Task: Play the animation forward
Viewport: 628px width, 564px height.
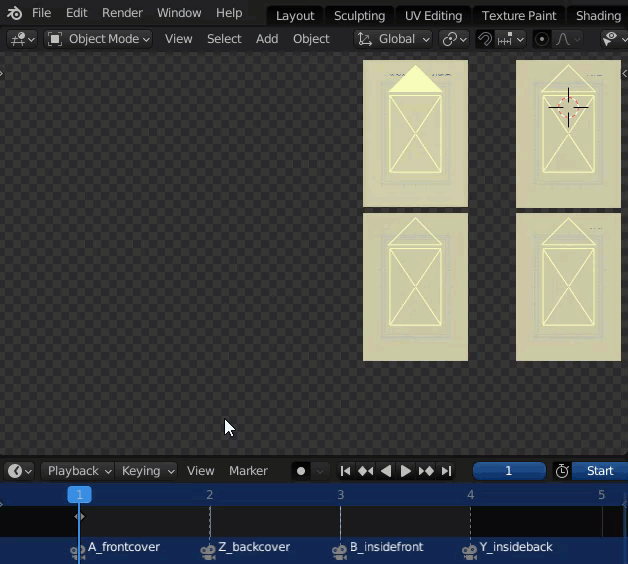Action: (406, 471)
